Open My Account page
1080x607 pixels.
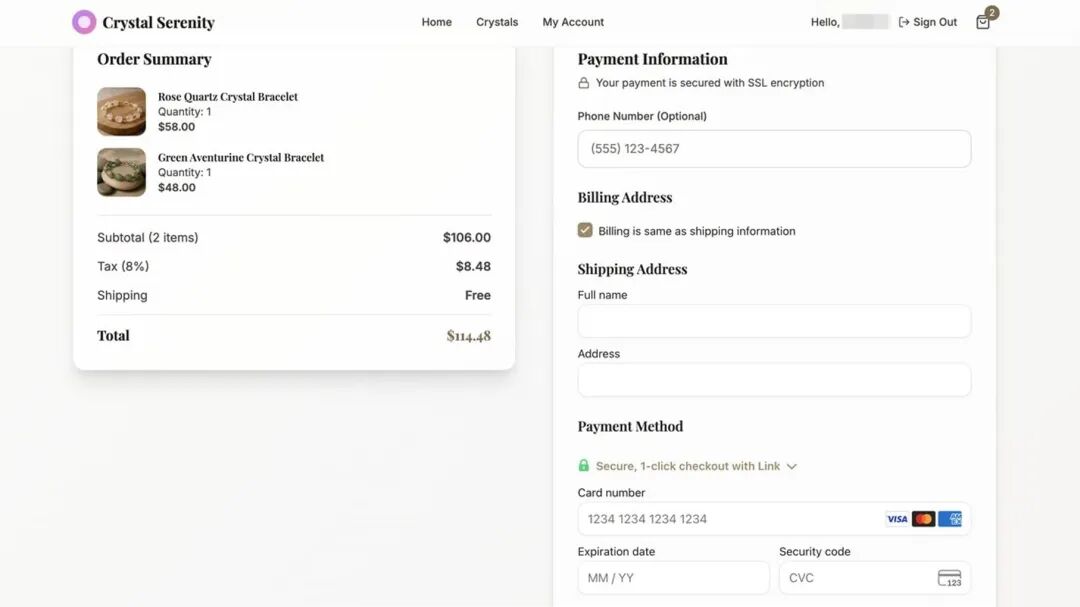[573, 22]
